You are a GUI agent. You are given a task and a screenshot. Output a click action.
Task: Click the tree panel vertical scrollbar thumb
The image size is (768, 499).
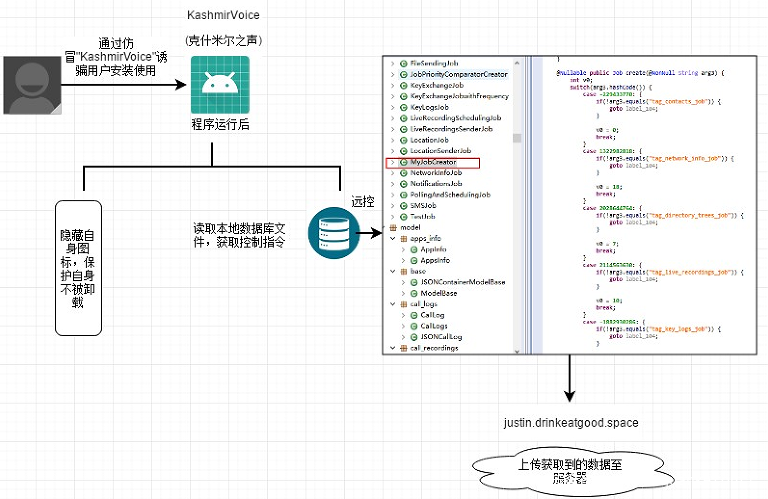(x=517, y=137)
